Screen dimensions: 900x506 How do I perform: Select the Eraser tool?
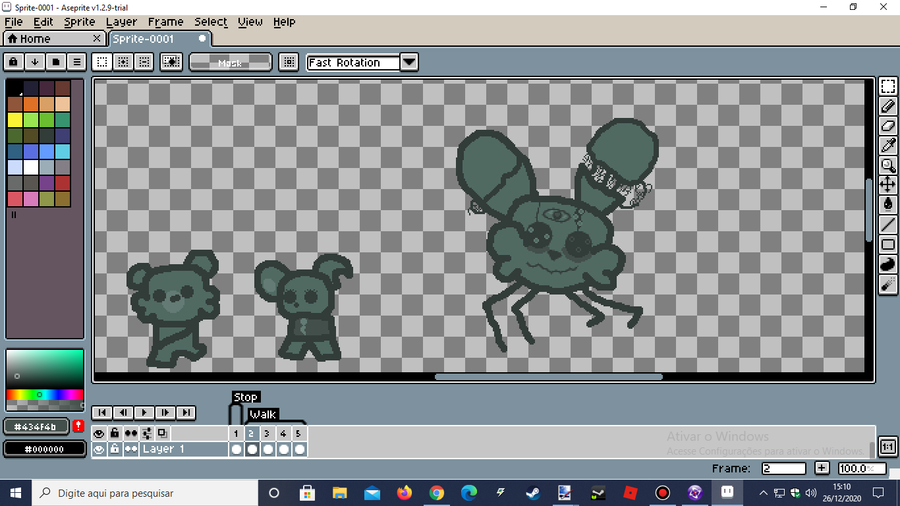[x=887, y=126]
